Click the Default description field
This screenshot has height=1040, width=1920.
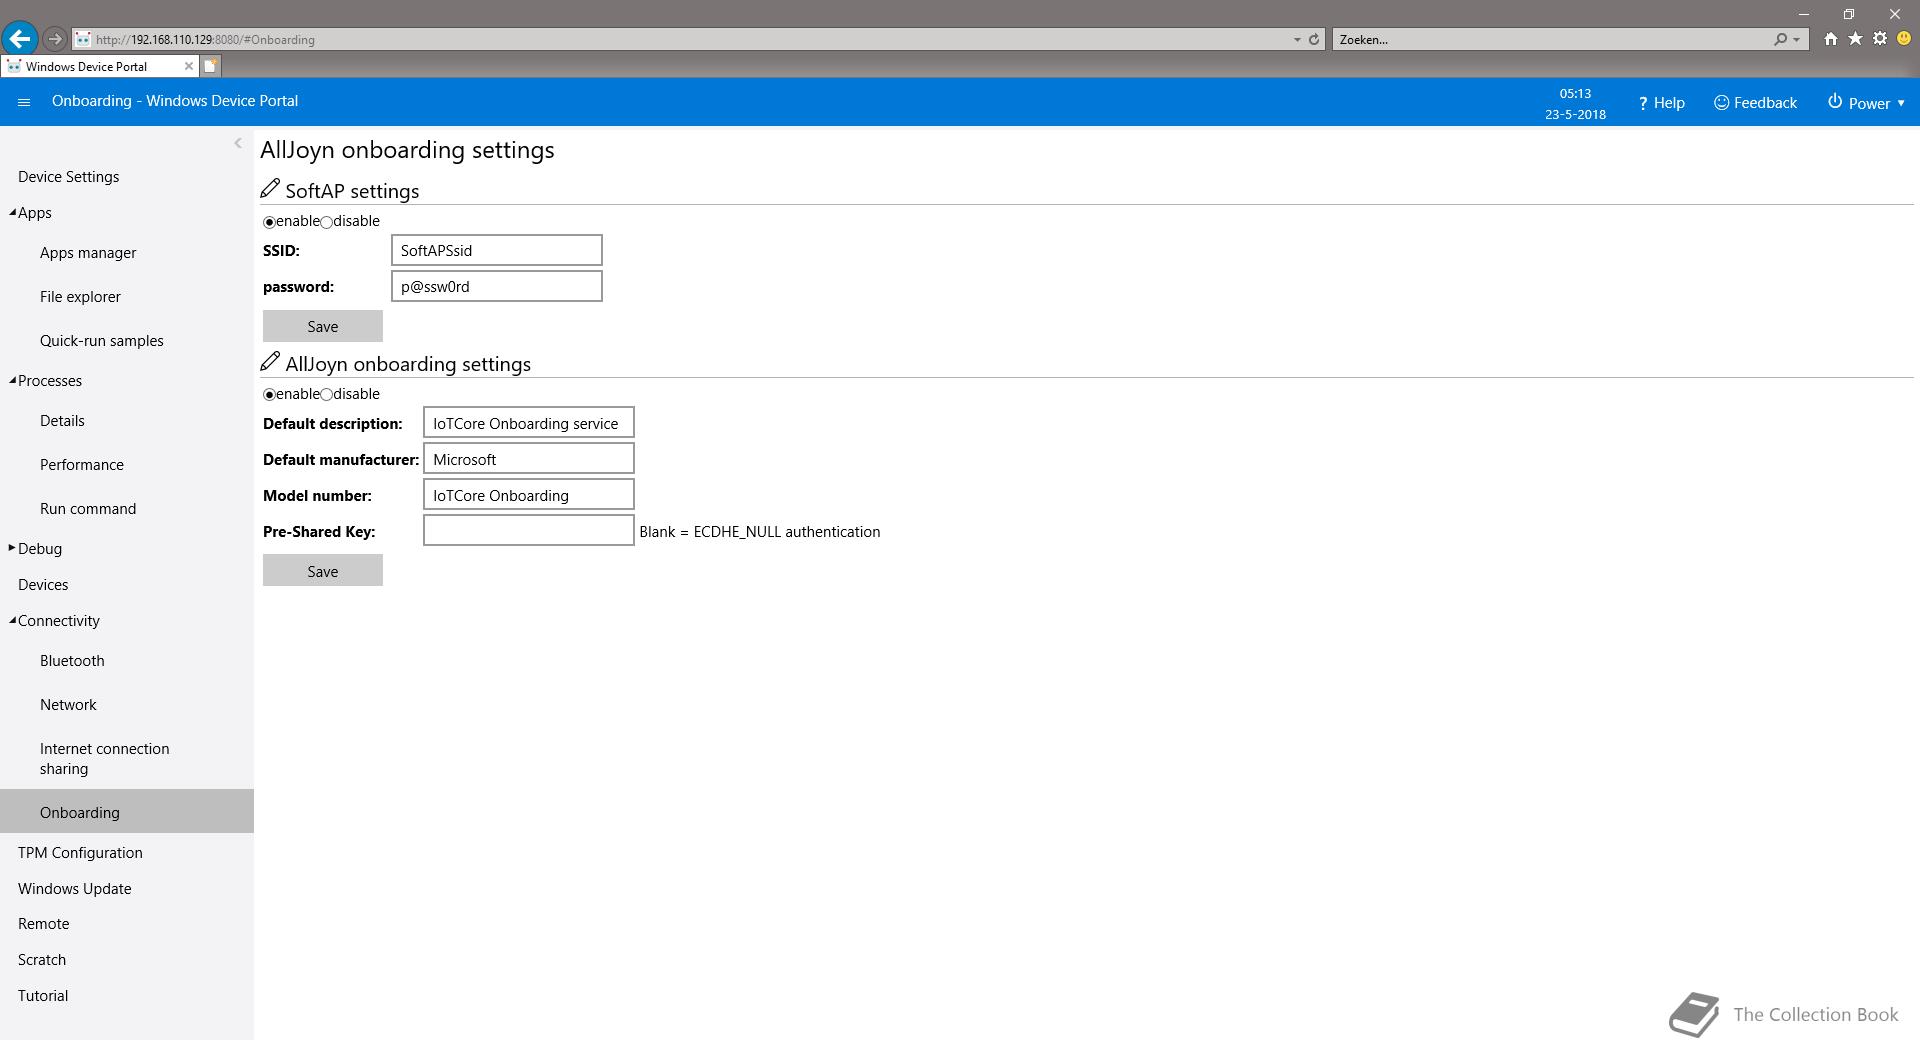[x=529, y=423]
